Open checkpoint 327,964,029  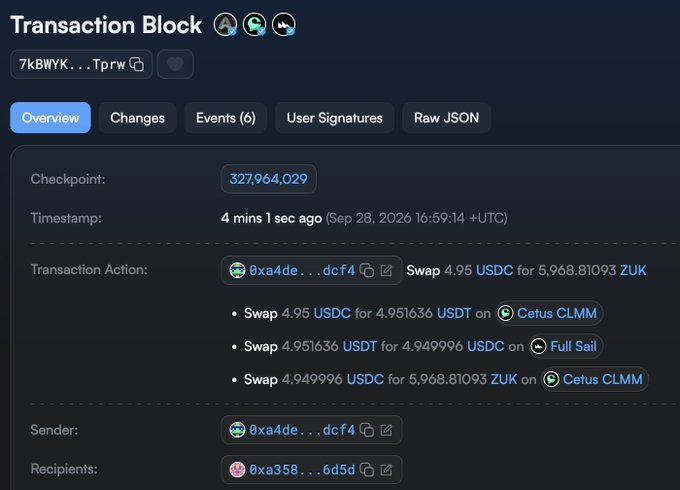pos(268,179)
